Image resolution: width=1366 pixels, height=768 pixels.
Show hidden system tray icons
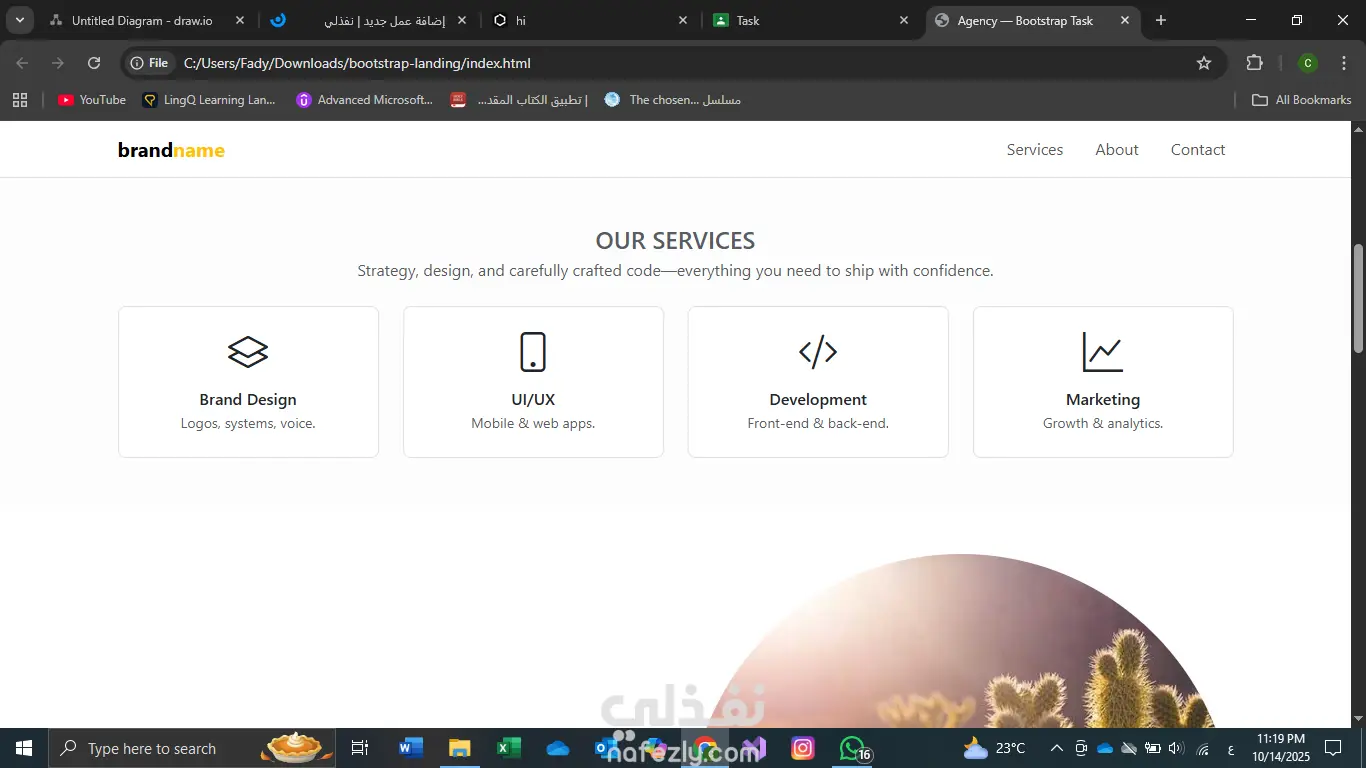(1056, 748)
